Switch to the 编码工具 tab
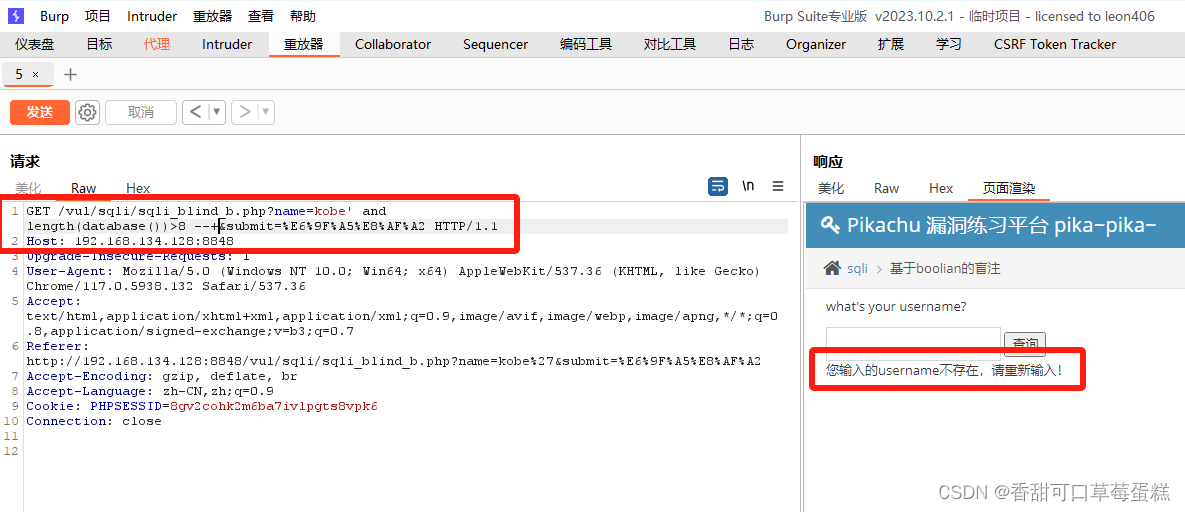This screenshot has height=512, width=1185. [586, 44]
